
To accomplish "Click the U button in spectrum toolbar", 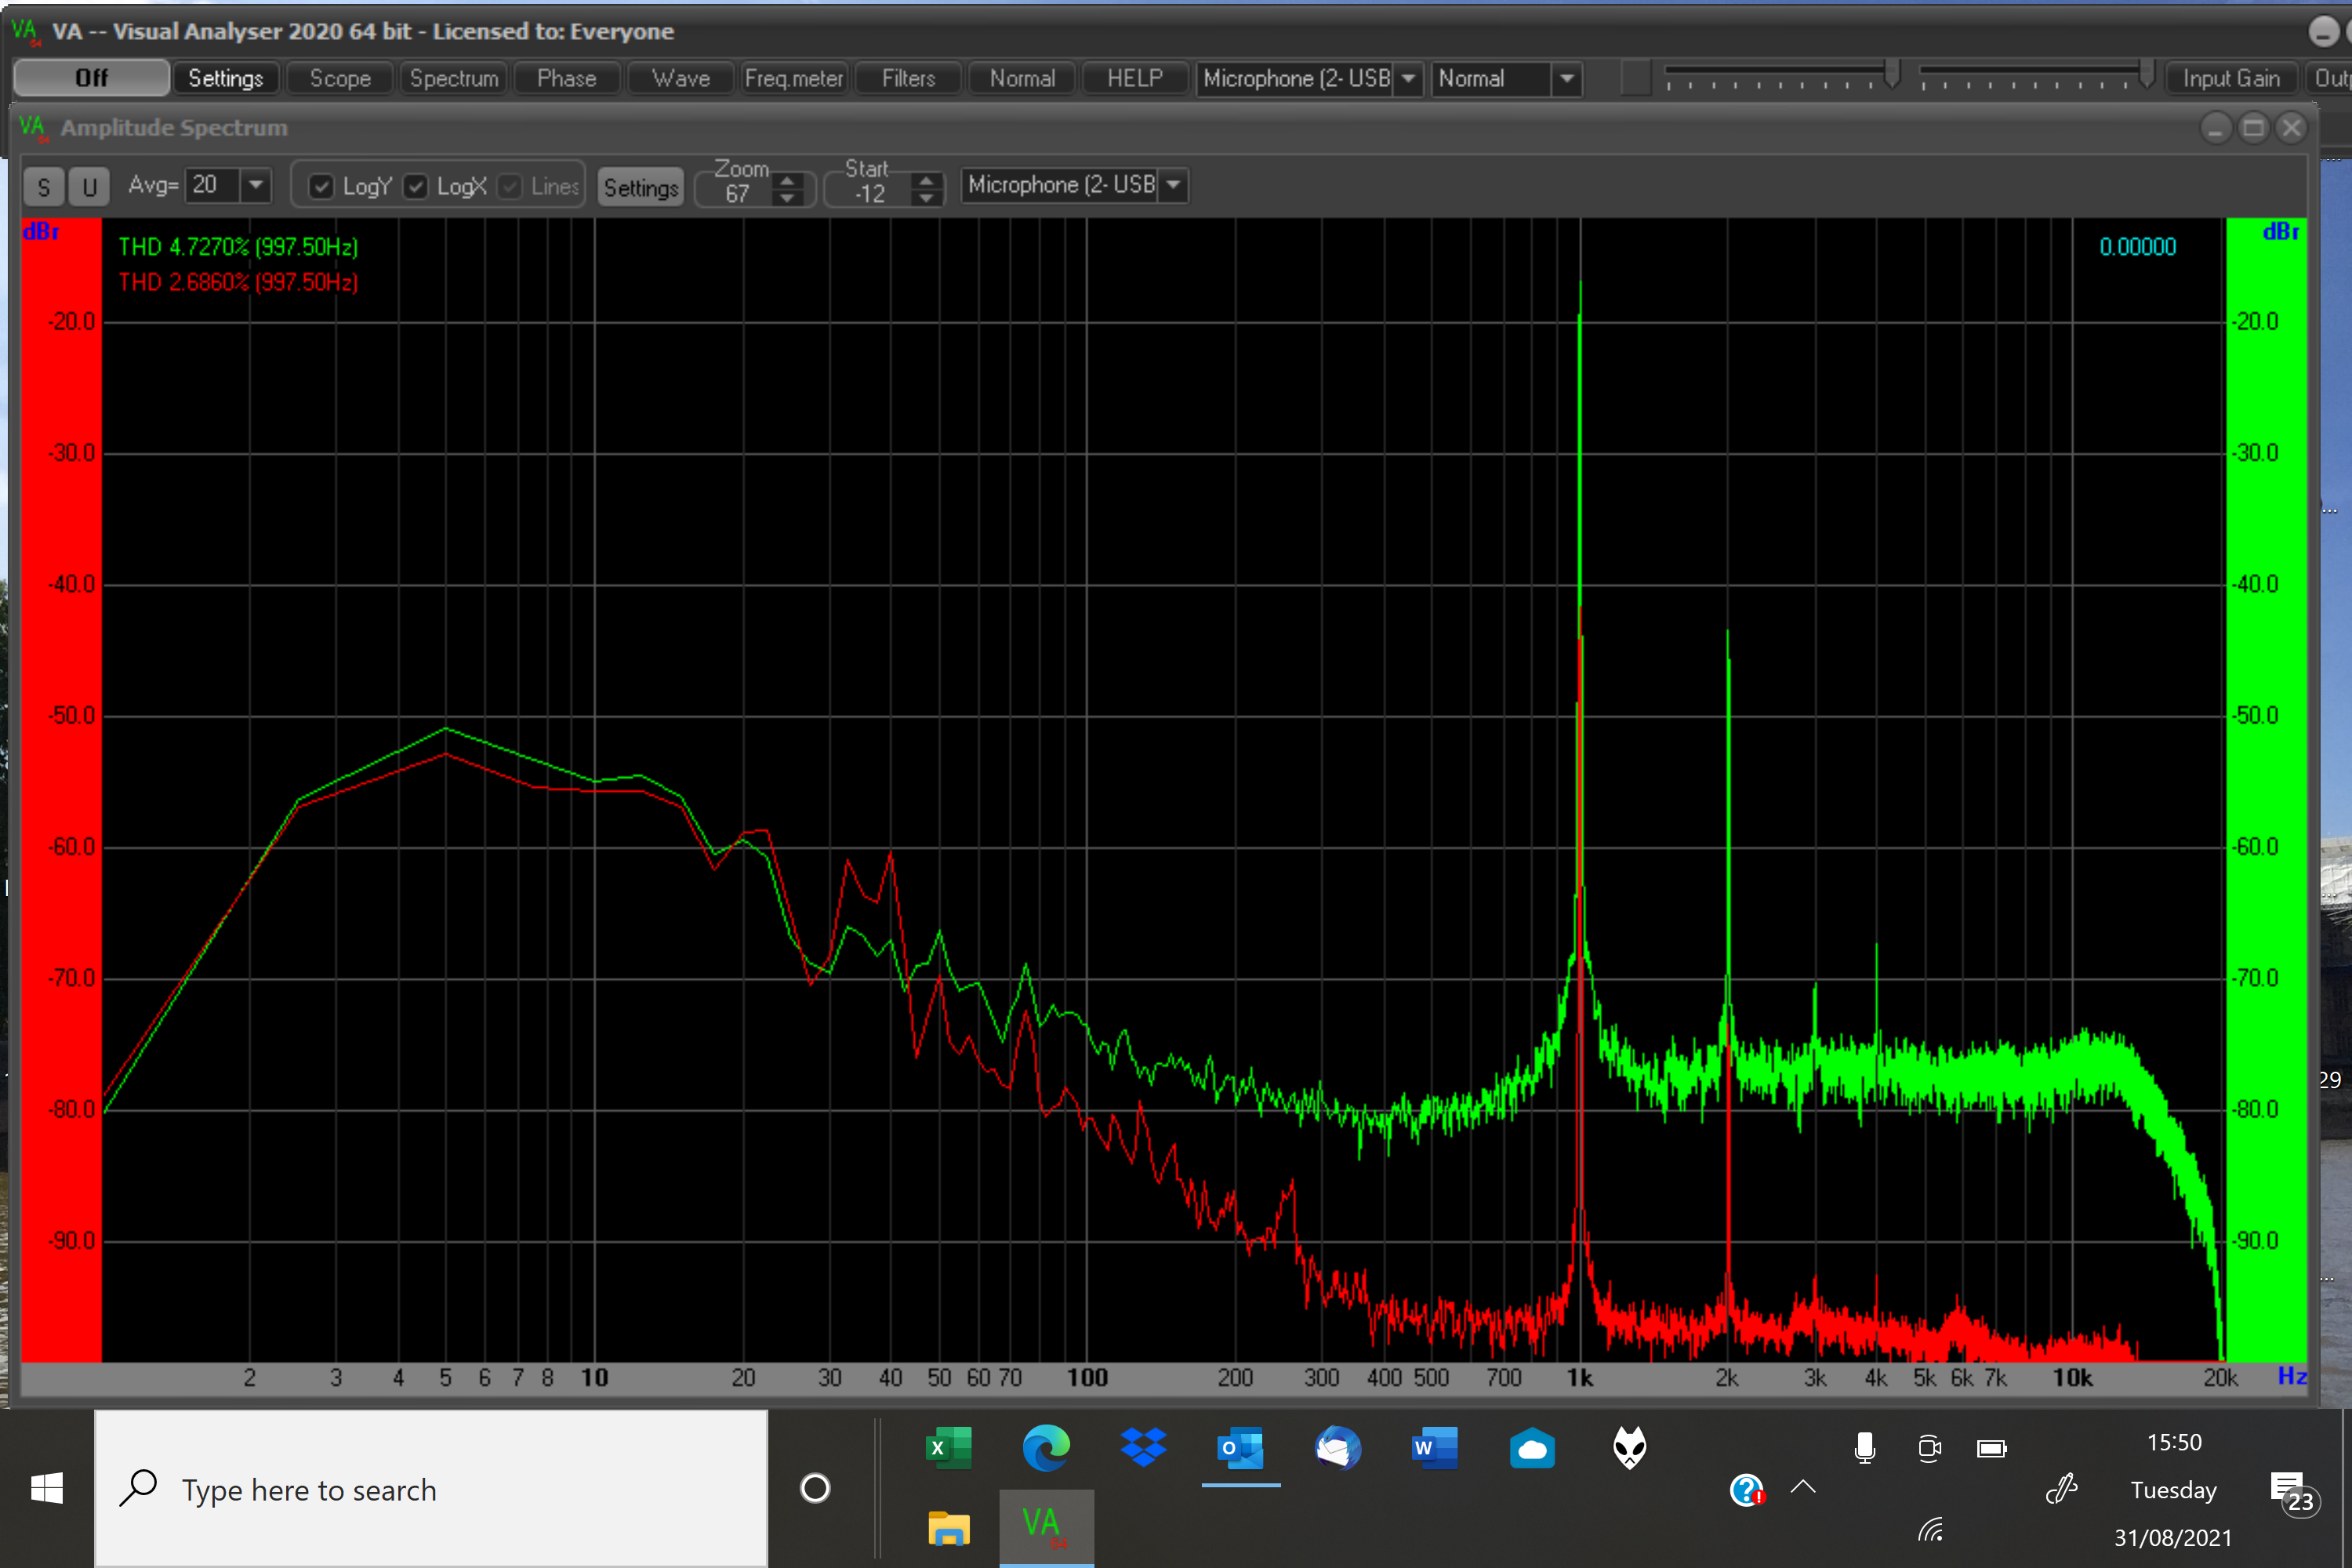I will (89, 187).
